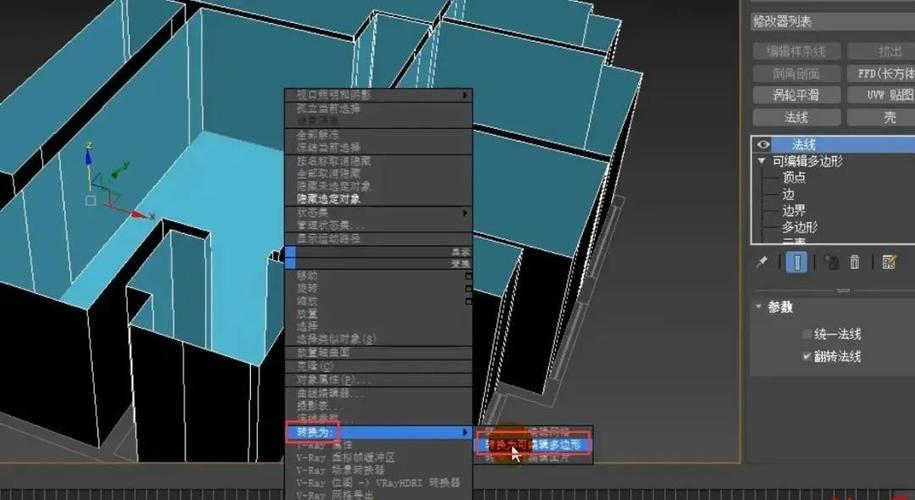Click the red X axis gizmo arrow

pyautogui.click(x=139, y=215)
